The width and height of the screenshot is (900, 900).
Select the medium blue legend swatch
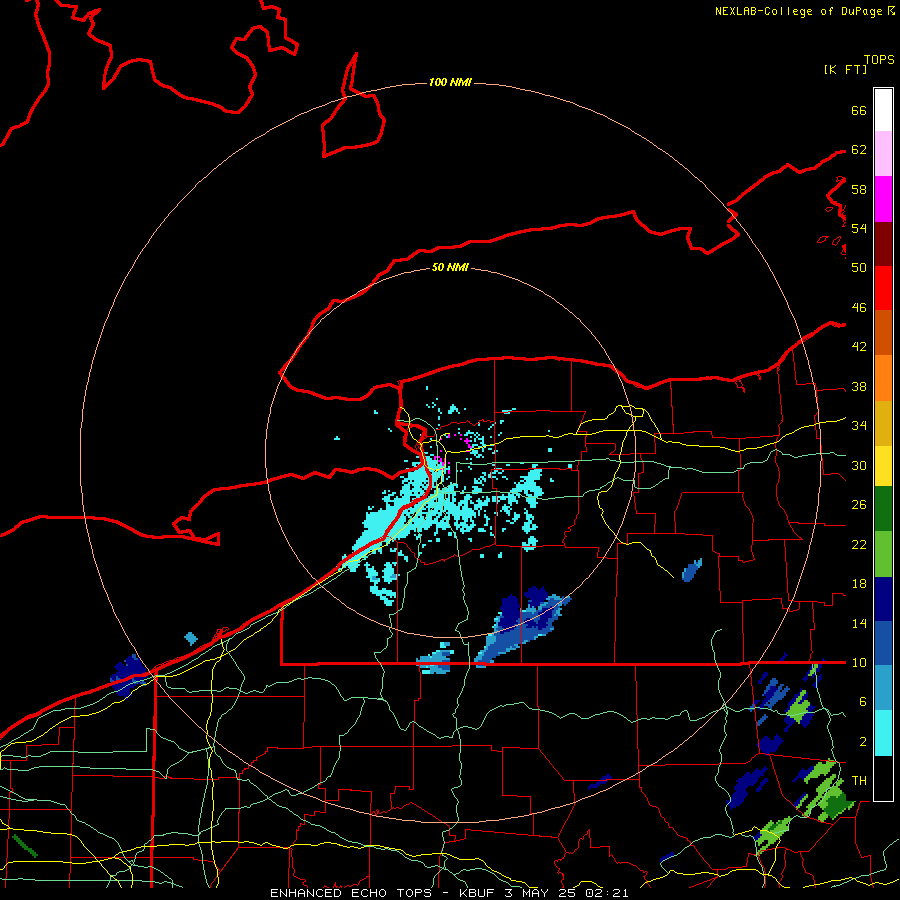pyautogui.click(x=883, y=643)
